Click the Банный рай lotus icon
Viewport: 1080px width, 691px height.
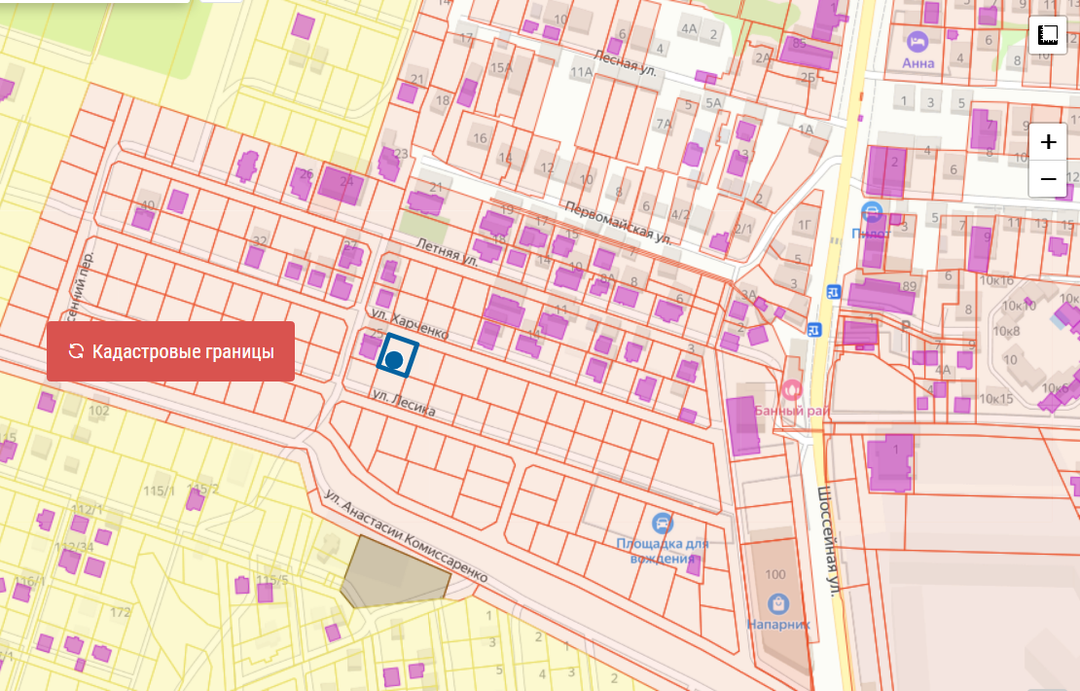[793, 389]
